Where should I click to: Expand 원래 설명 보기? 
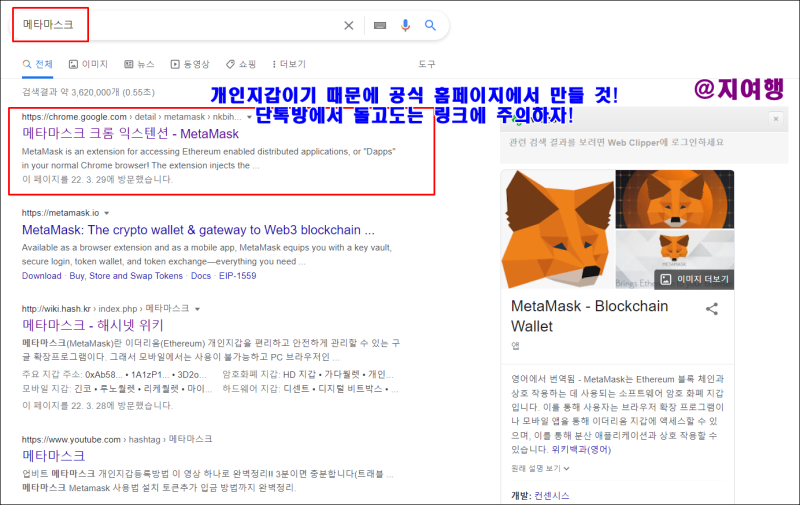pos(540,468)
